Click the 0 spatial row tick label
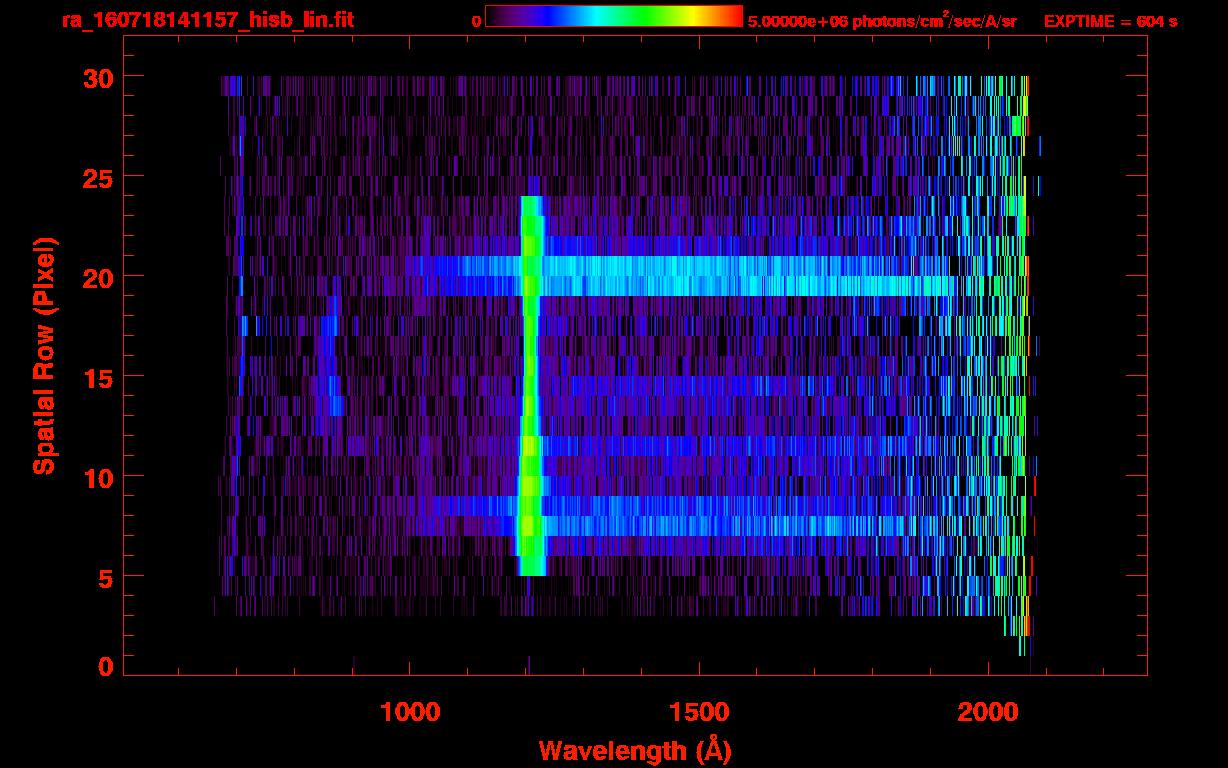Screen dimensions: 1228x768 (105, 666)
